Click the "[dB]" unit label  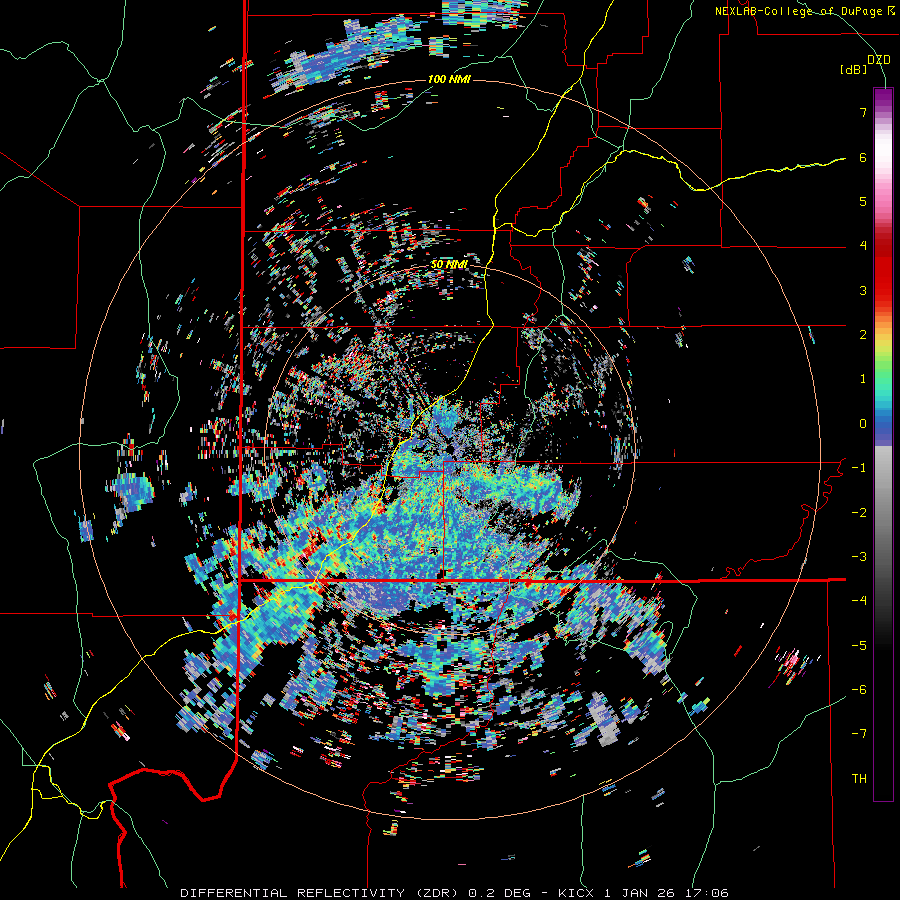tap(853, 70)
